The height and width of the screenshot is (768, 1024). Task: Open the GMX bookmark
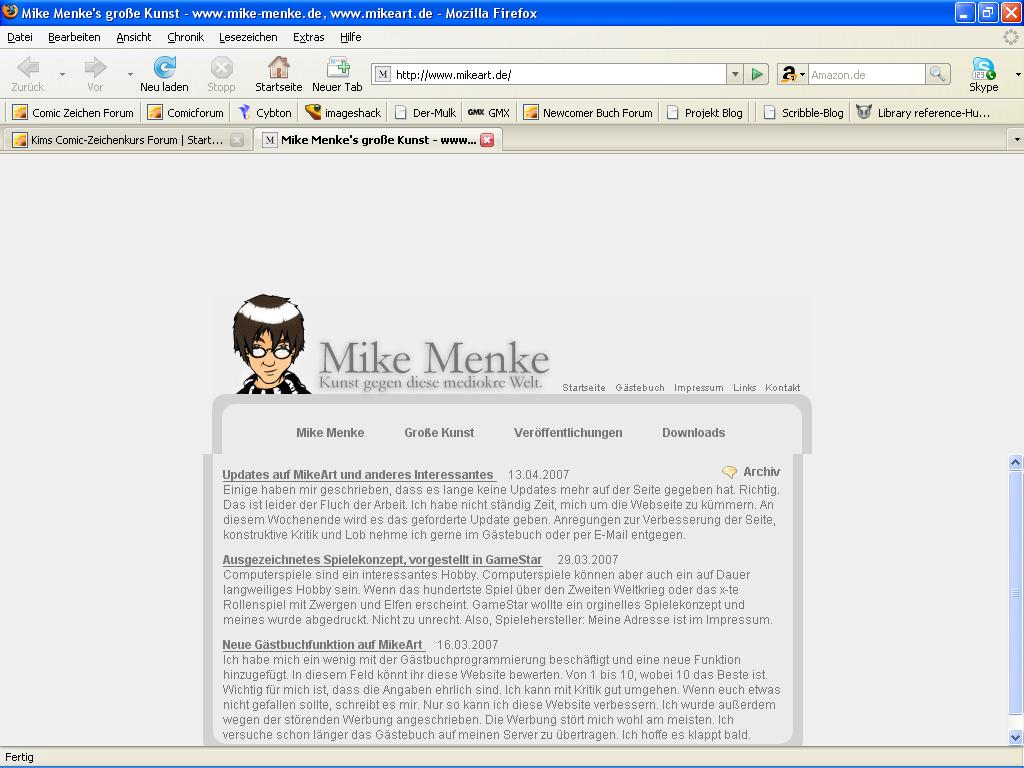pyautogui.click(x=489, y=113)
